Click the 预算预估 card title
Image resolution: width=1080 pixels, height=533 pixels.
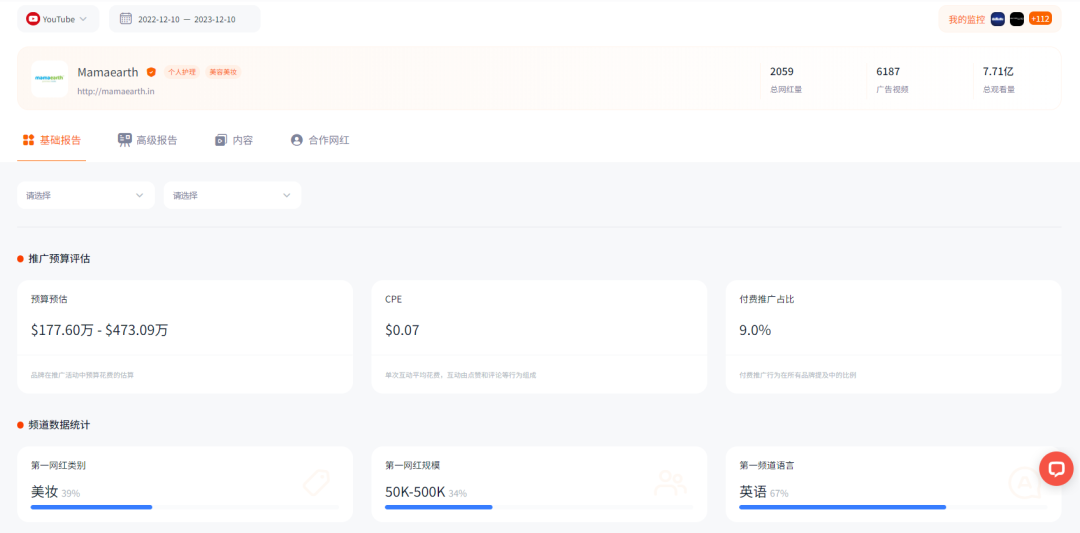point(49,300)
